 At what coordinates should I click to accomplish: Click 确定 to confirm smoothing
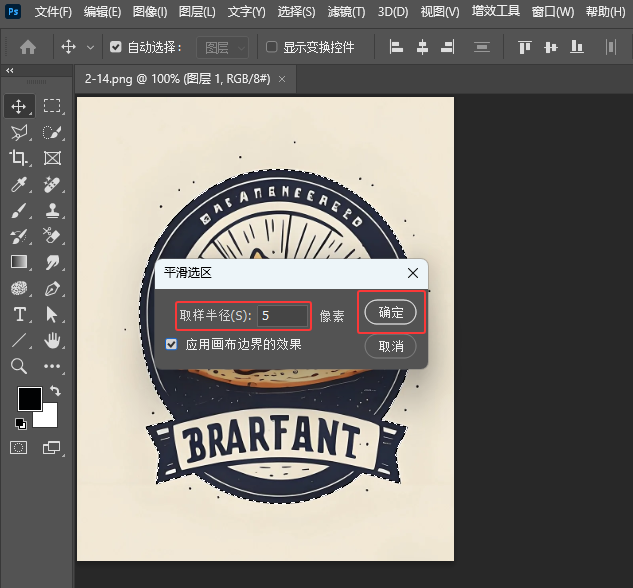pos(391,312)
